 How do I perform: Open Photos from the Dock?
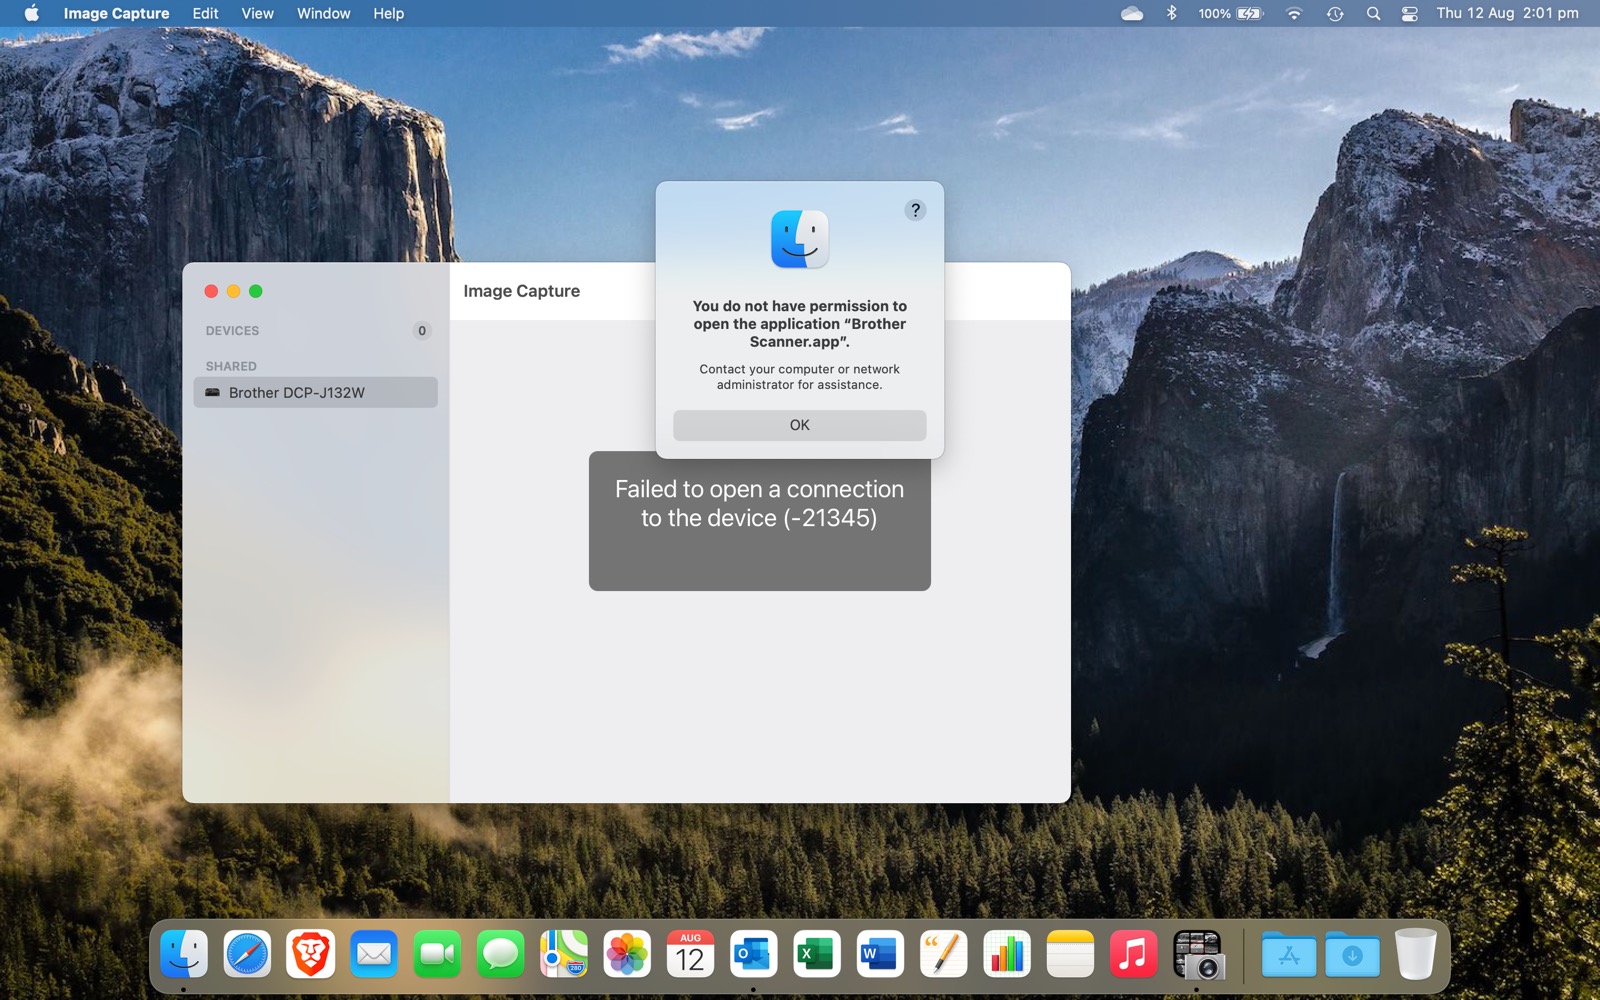627,955
